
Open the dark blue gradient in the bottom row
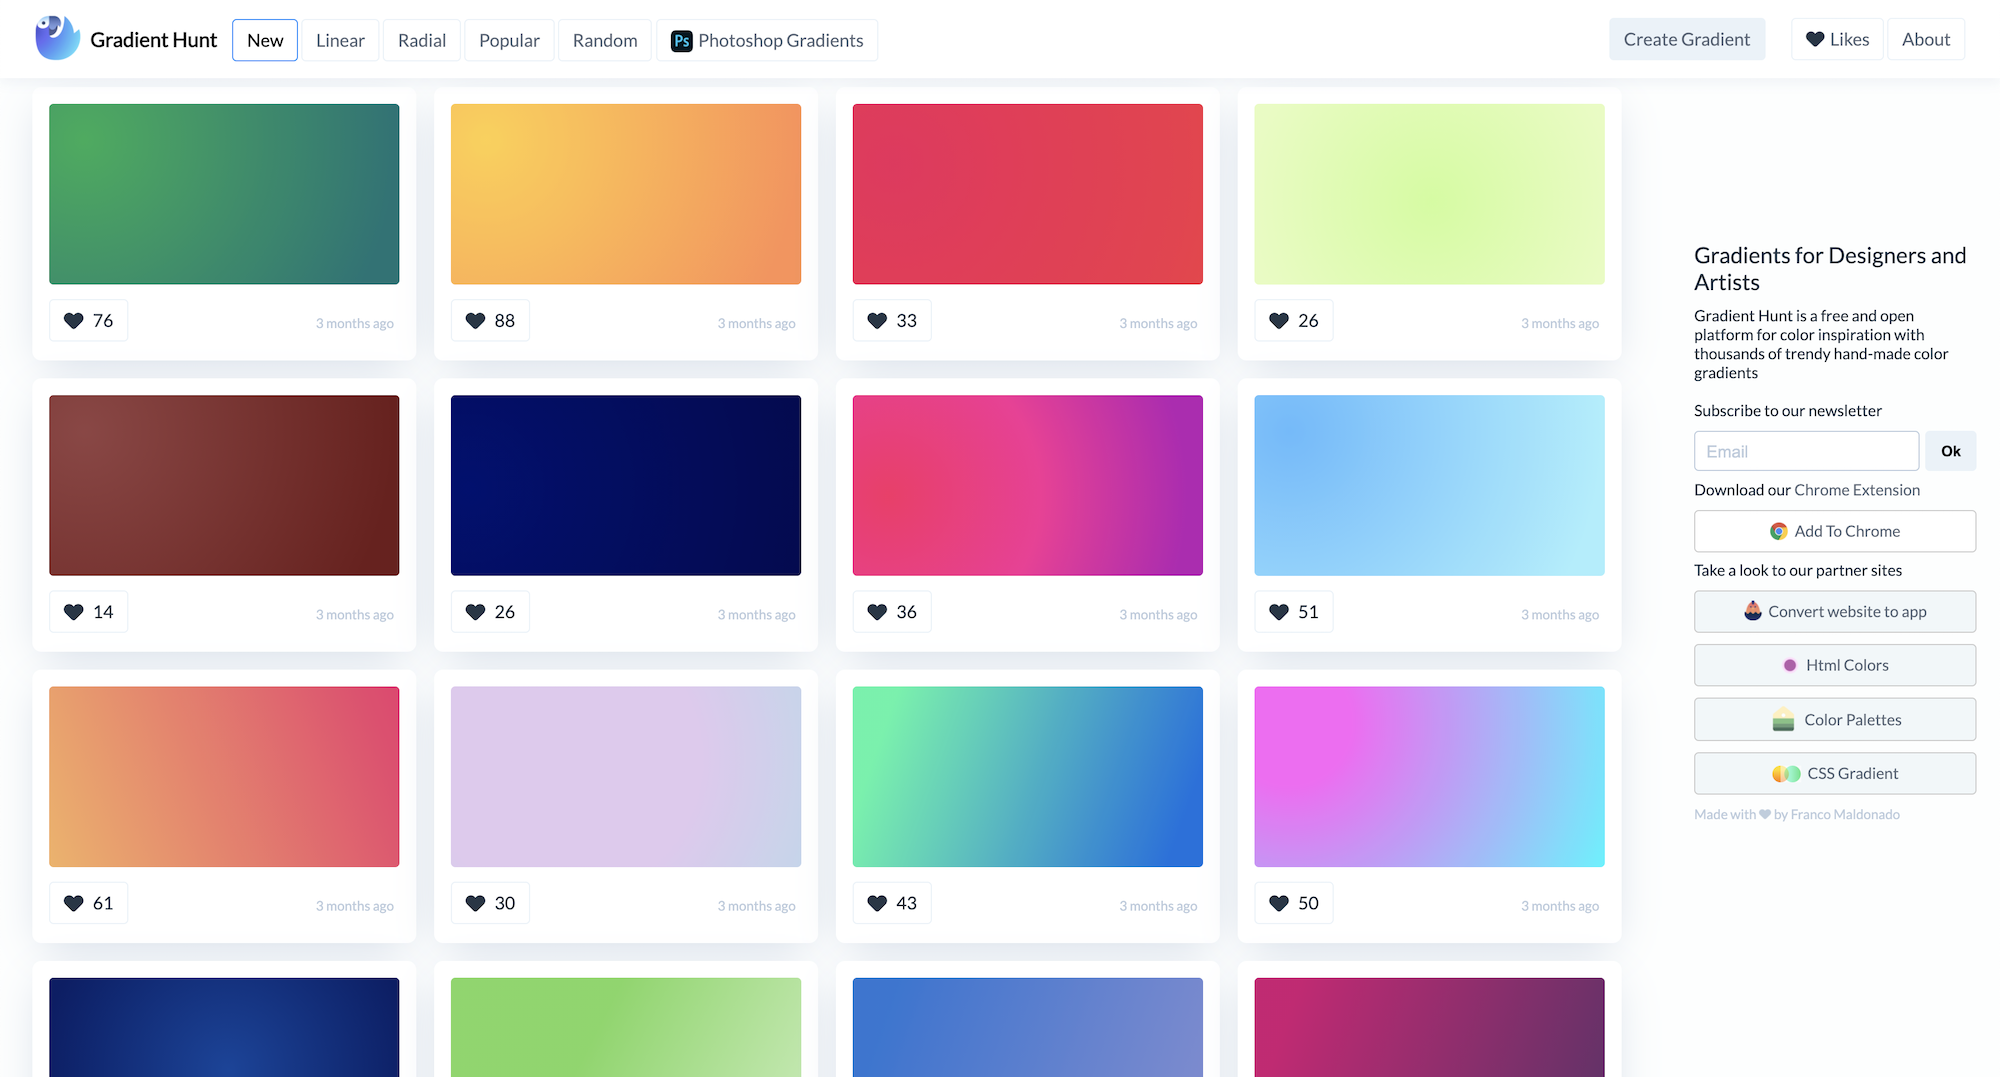[224, 1027]
